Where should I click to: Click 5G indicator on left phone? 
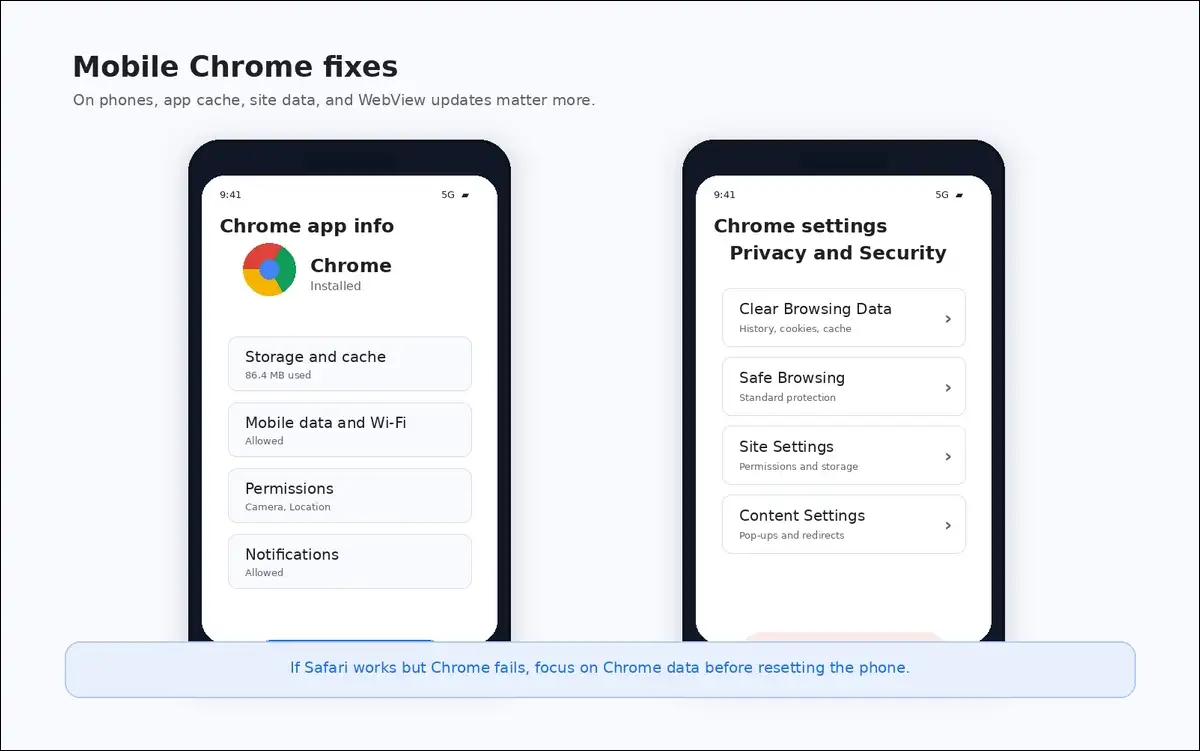[448, 196]
